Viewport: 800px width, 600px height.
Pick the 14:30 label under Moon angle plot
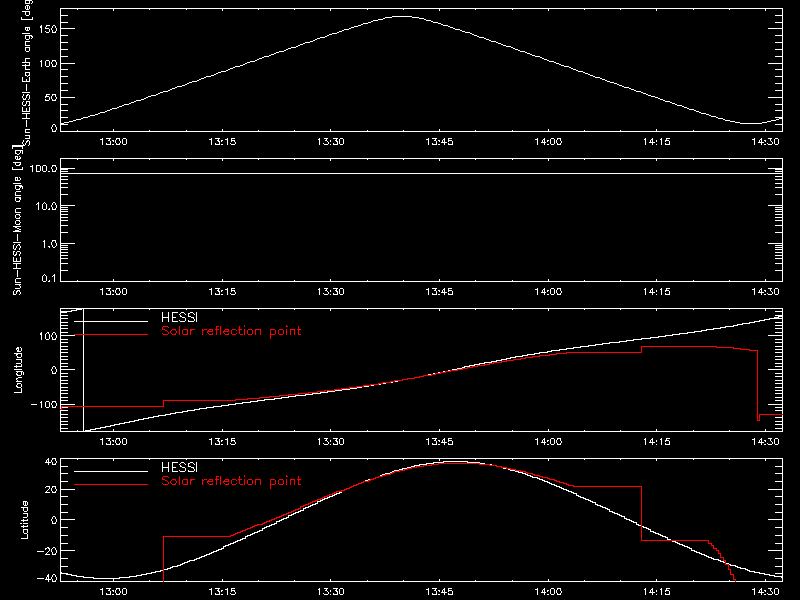[765, 292]
